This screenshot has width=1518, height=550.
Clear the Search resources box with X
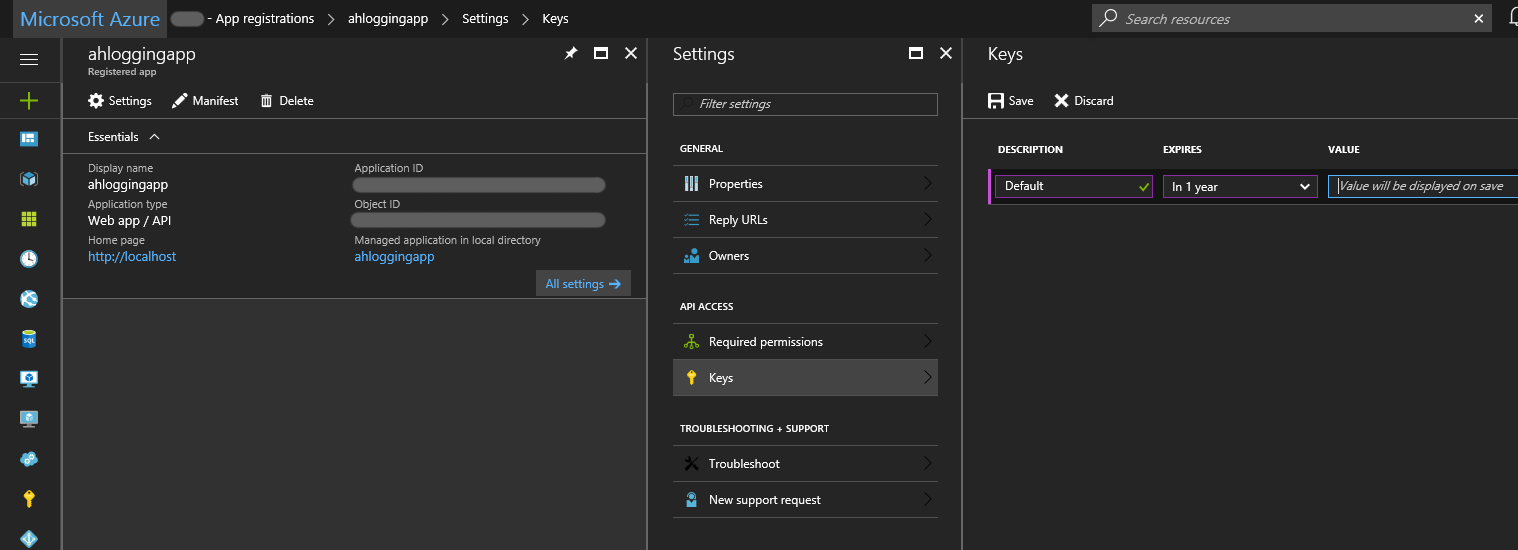point(1479,18)
